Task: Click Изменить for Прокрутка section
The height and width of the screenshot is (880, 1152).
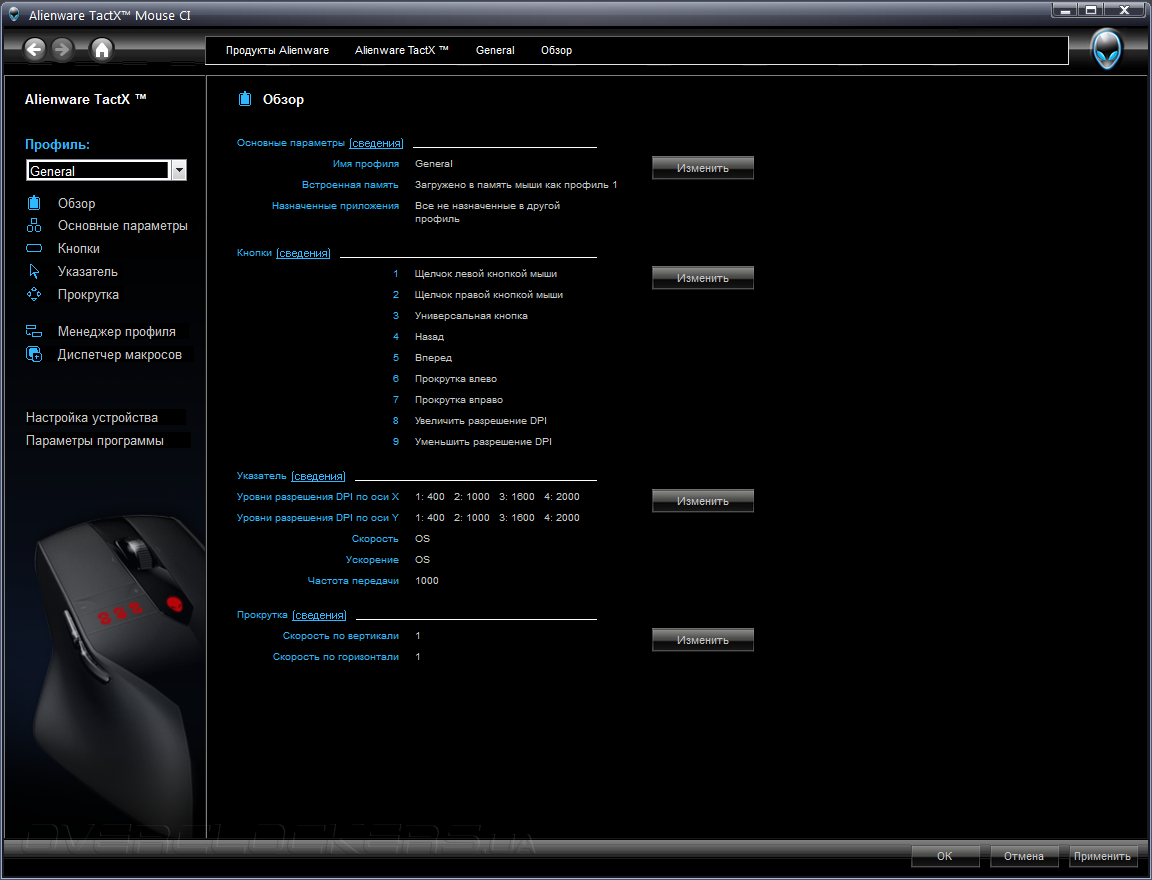Action: [x=702, y=640]
